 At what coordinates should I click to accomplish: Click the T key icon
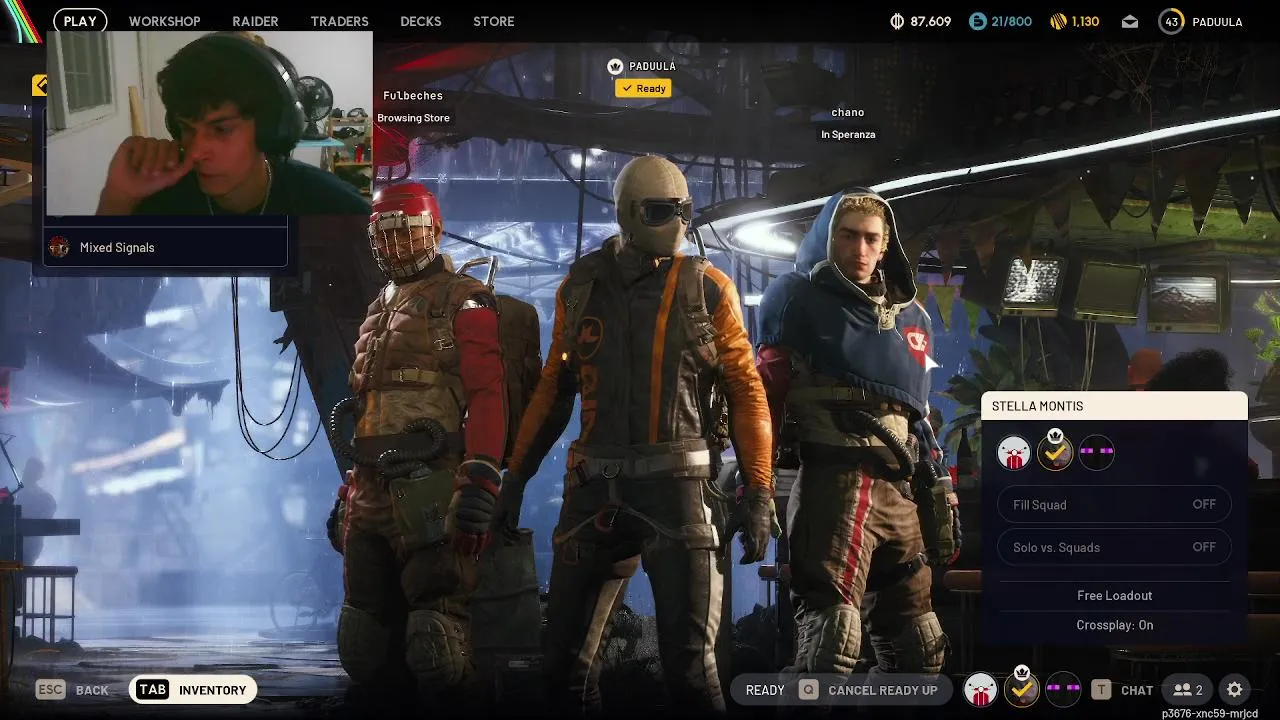click(1101, 690)
